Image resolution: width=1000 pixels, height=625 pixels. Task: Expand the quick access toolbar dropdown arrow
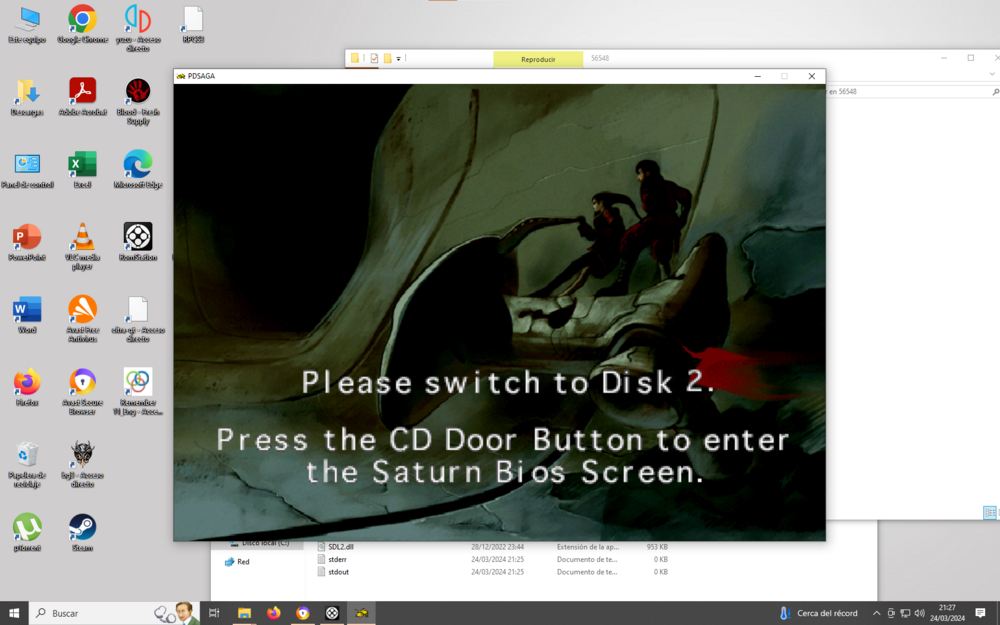(398, 59)
